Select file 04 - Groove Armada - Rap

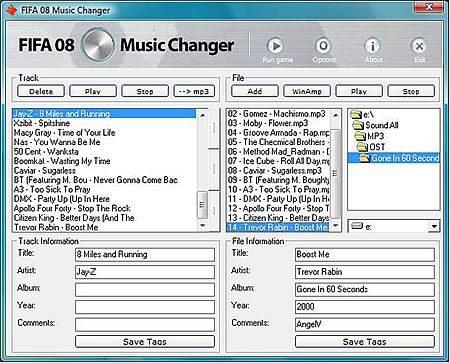278,133
